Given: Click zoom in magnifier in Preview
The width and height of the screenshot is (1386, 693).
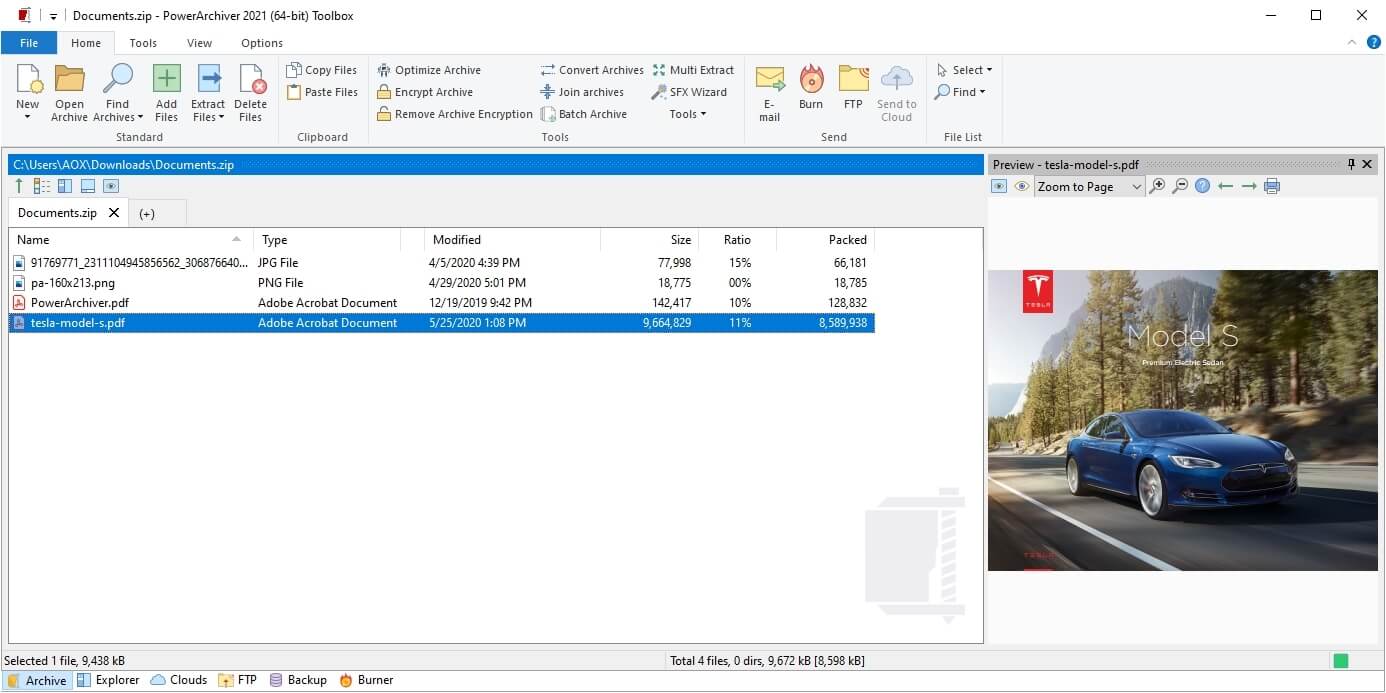Looking at the screenshot, I should pyautogui.click(x=1157, y=186).
